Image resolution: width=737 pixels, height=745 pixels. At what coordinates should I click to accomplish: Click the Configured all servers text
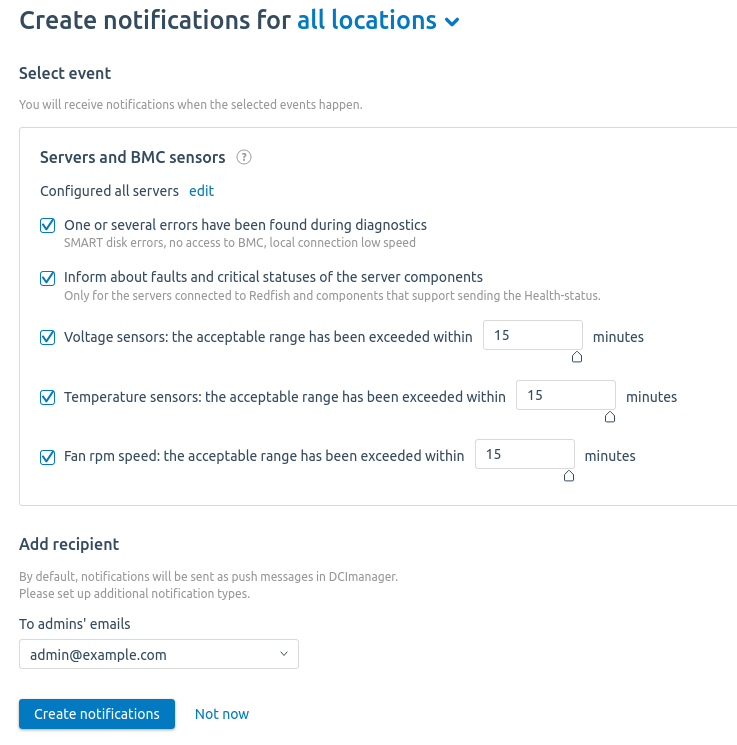109,191
